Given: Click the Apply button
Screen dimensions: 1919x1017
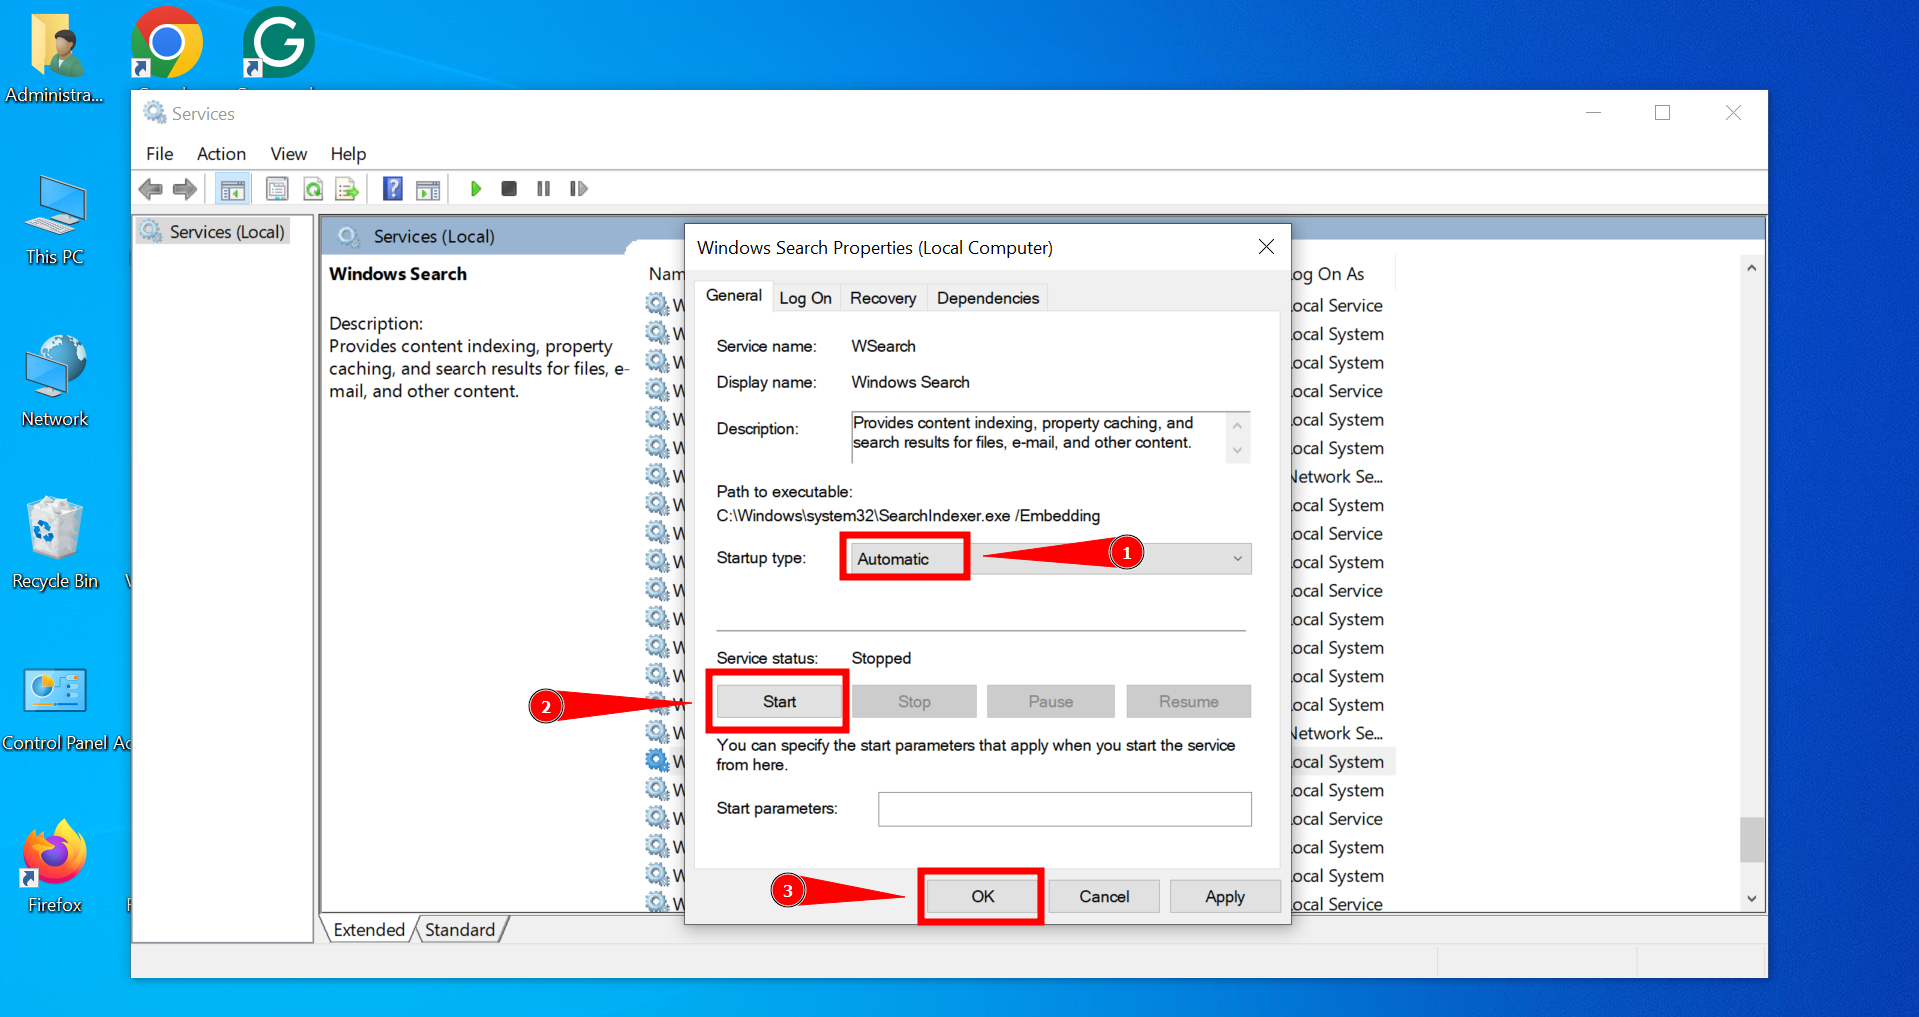Looking at the screenshot, I should [x=1225, y=897].
